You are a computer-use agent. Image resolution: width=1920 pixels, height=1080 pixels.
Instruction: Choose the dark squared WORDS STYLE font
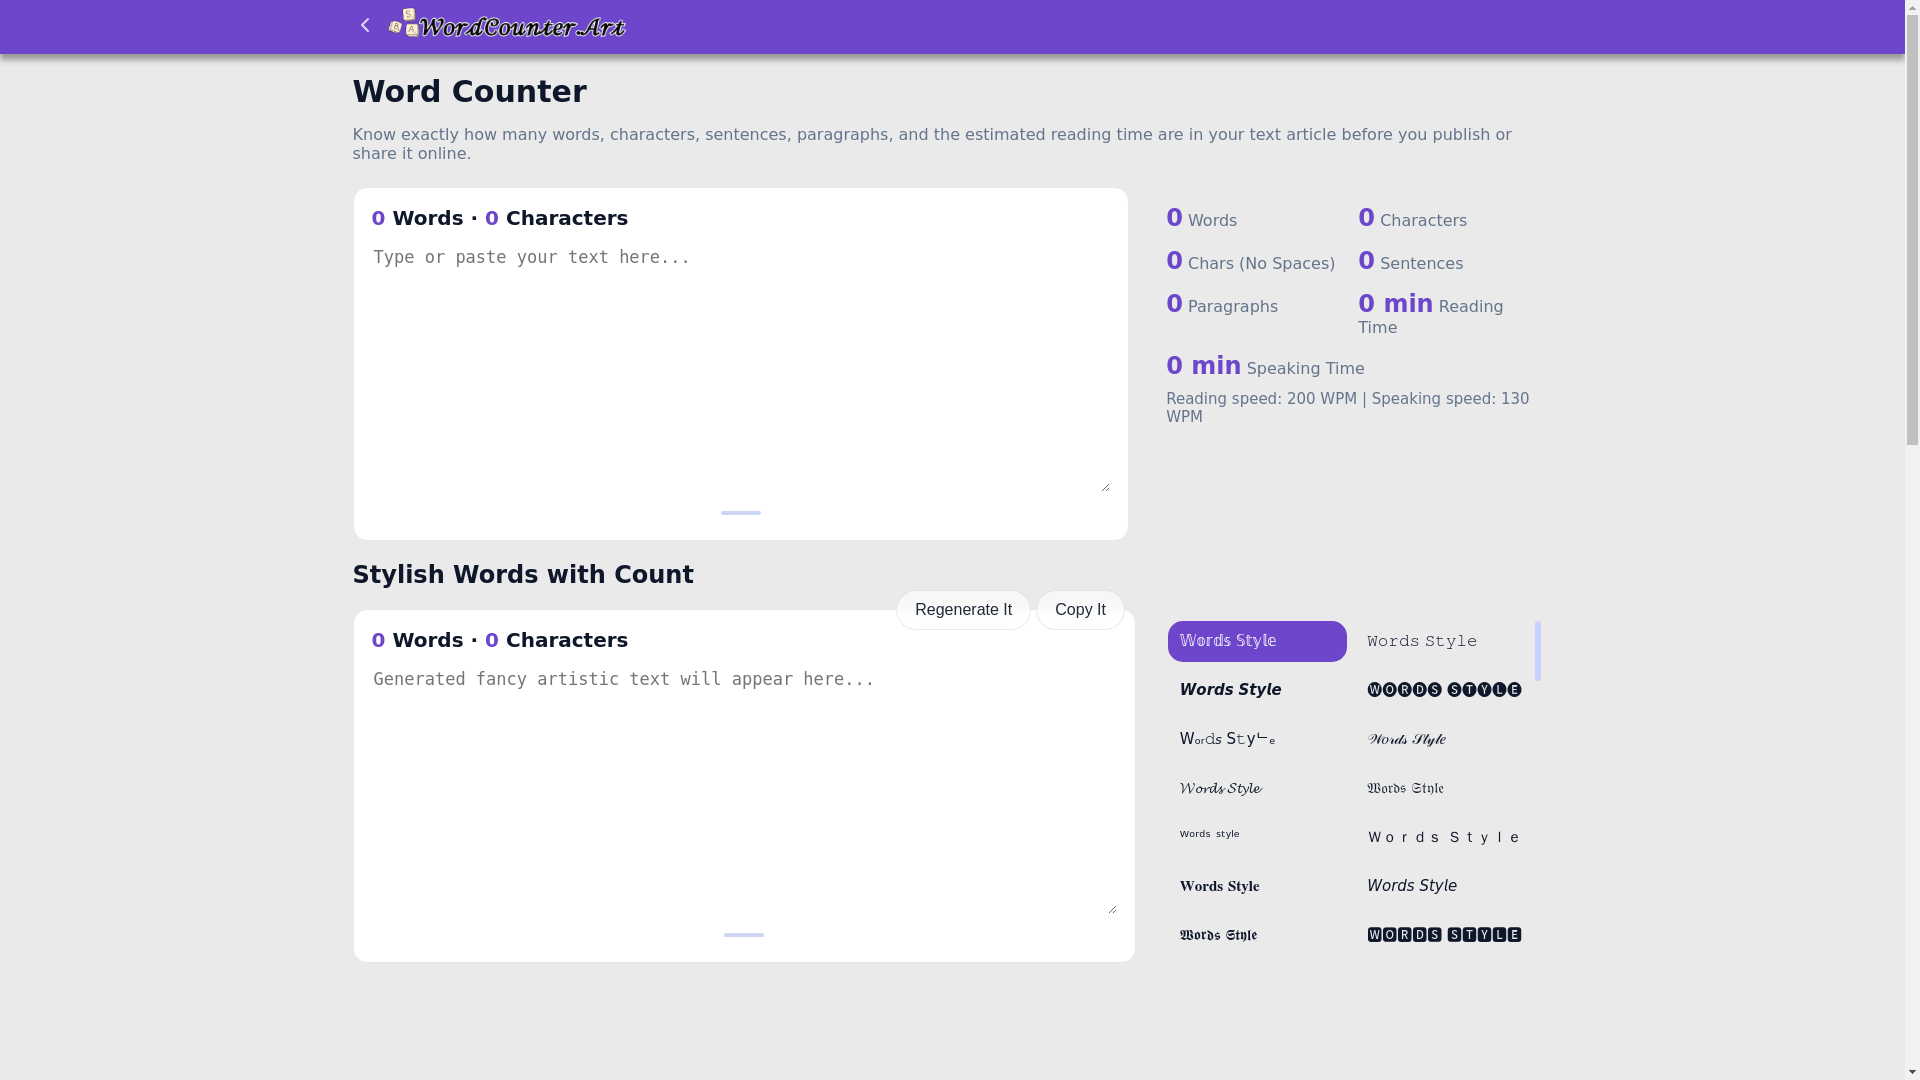click(x=1445, y=935)
